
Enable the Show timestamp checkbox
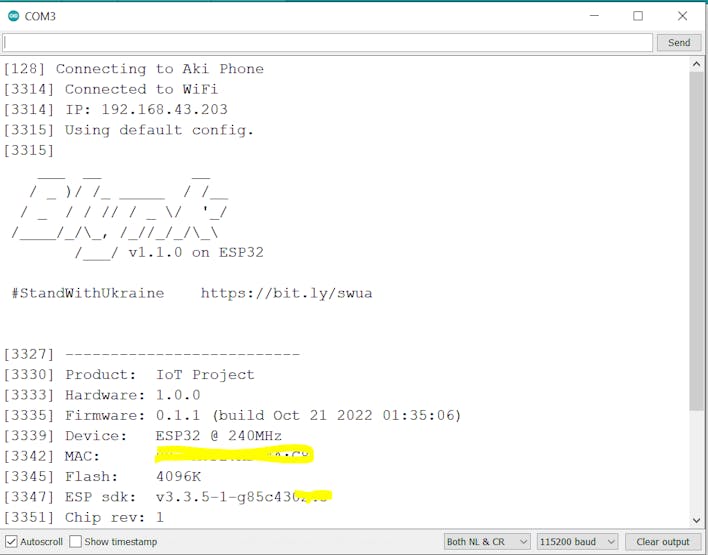75,541
